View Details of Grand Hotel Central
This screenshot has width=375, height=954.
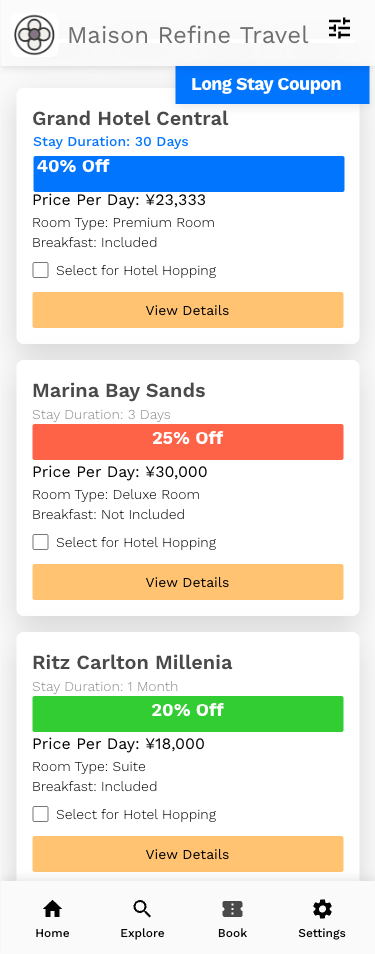[x=188, y=310]
